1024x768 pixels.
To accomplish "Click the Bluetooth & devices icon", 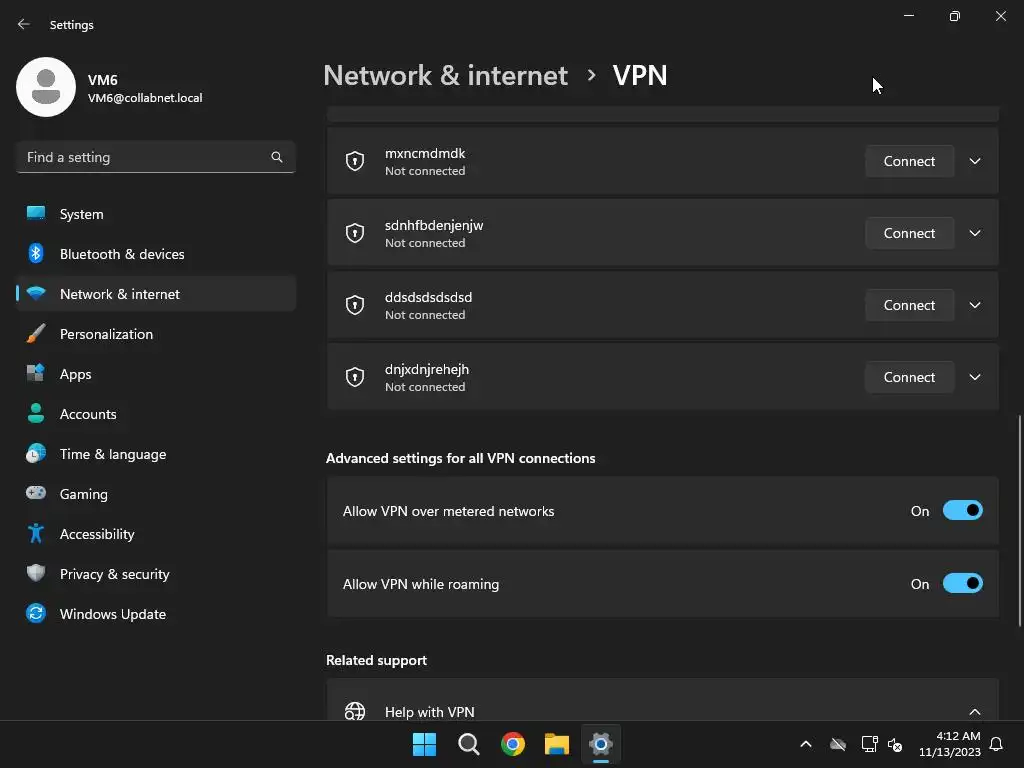I will (x=36, y=254).
